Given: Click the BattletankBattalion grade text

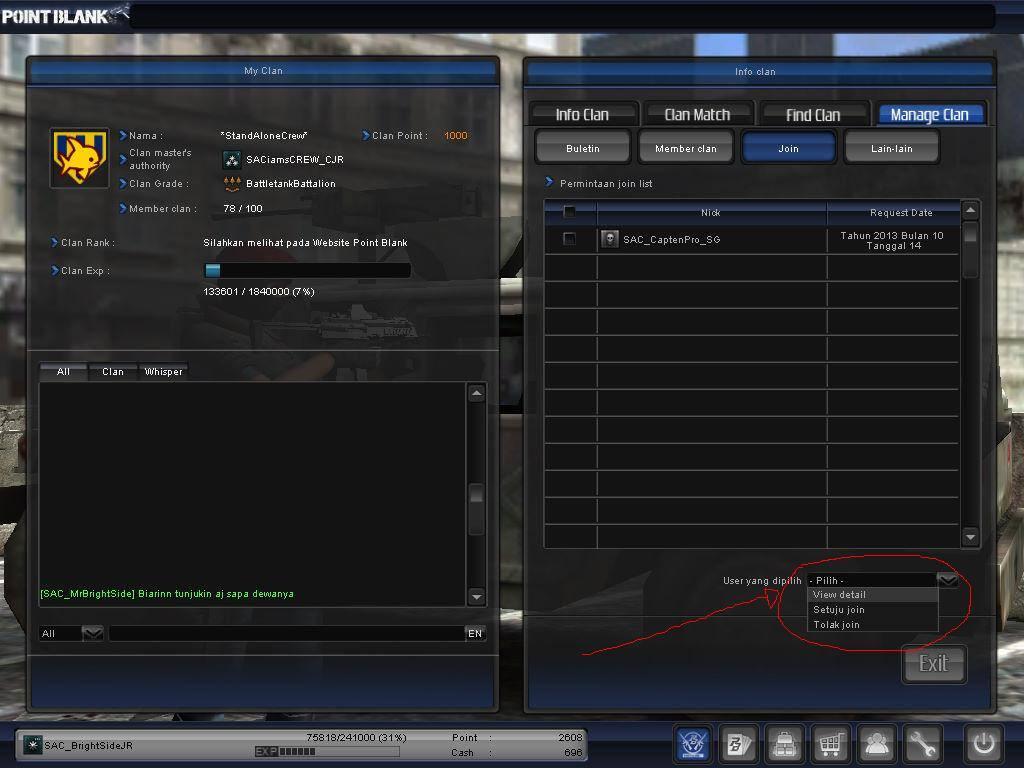Looking at the screenshot, I should pos(291,184).
